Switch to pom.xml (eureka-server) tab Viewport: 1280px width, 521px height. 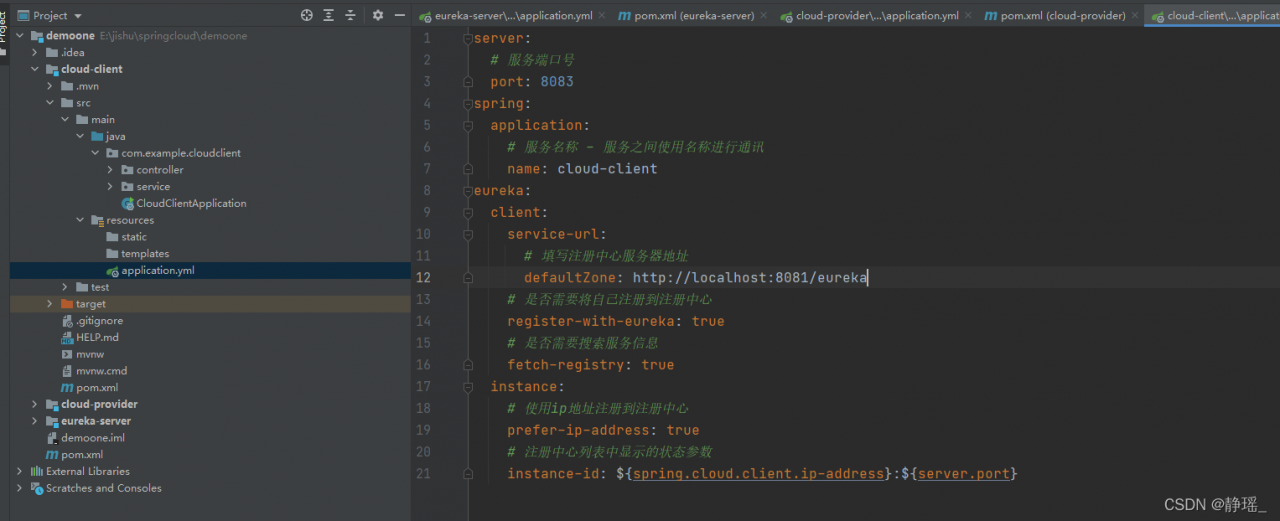[687, 16]
